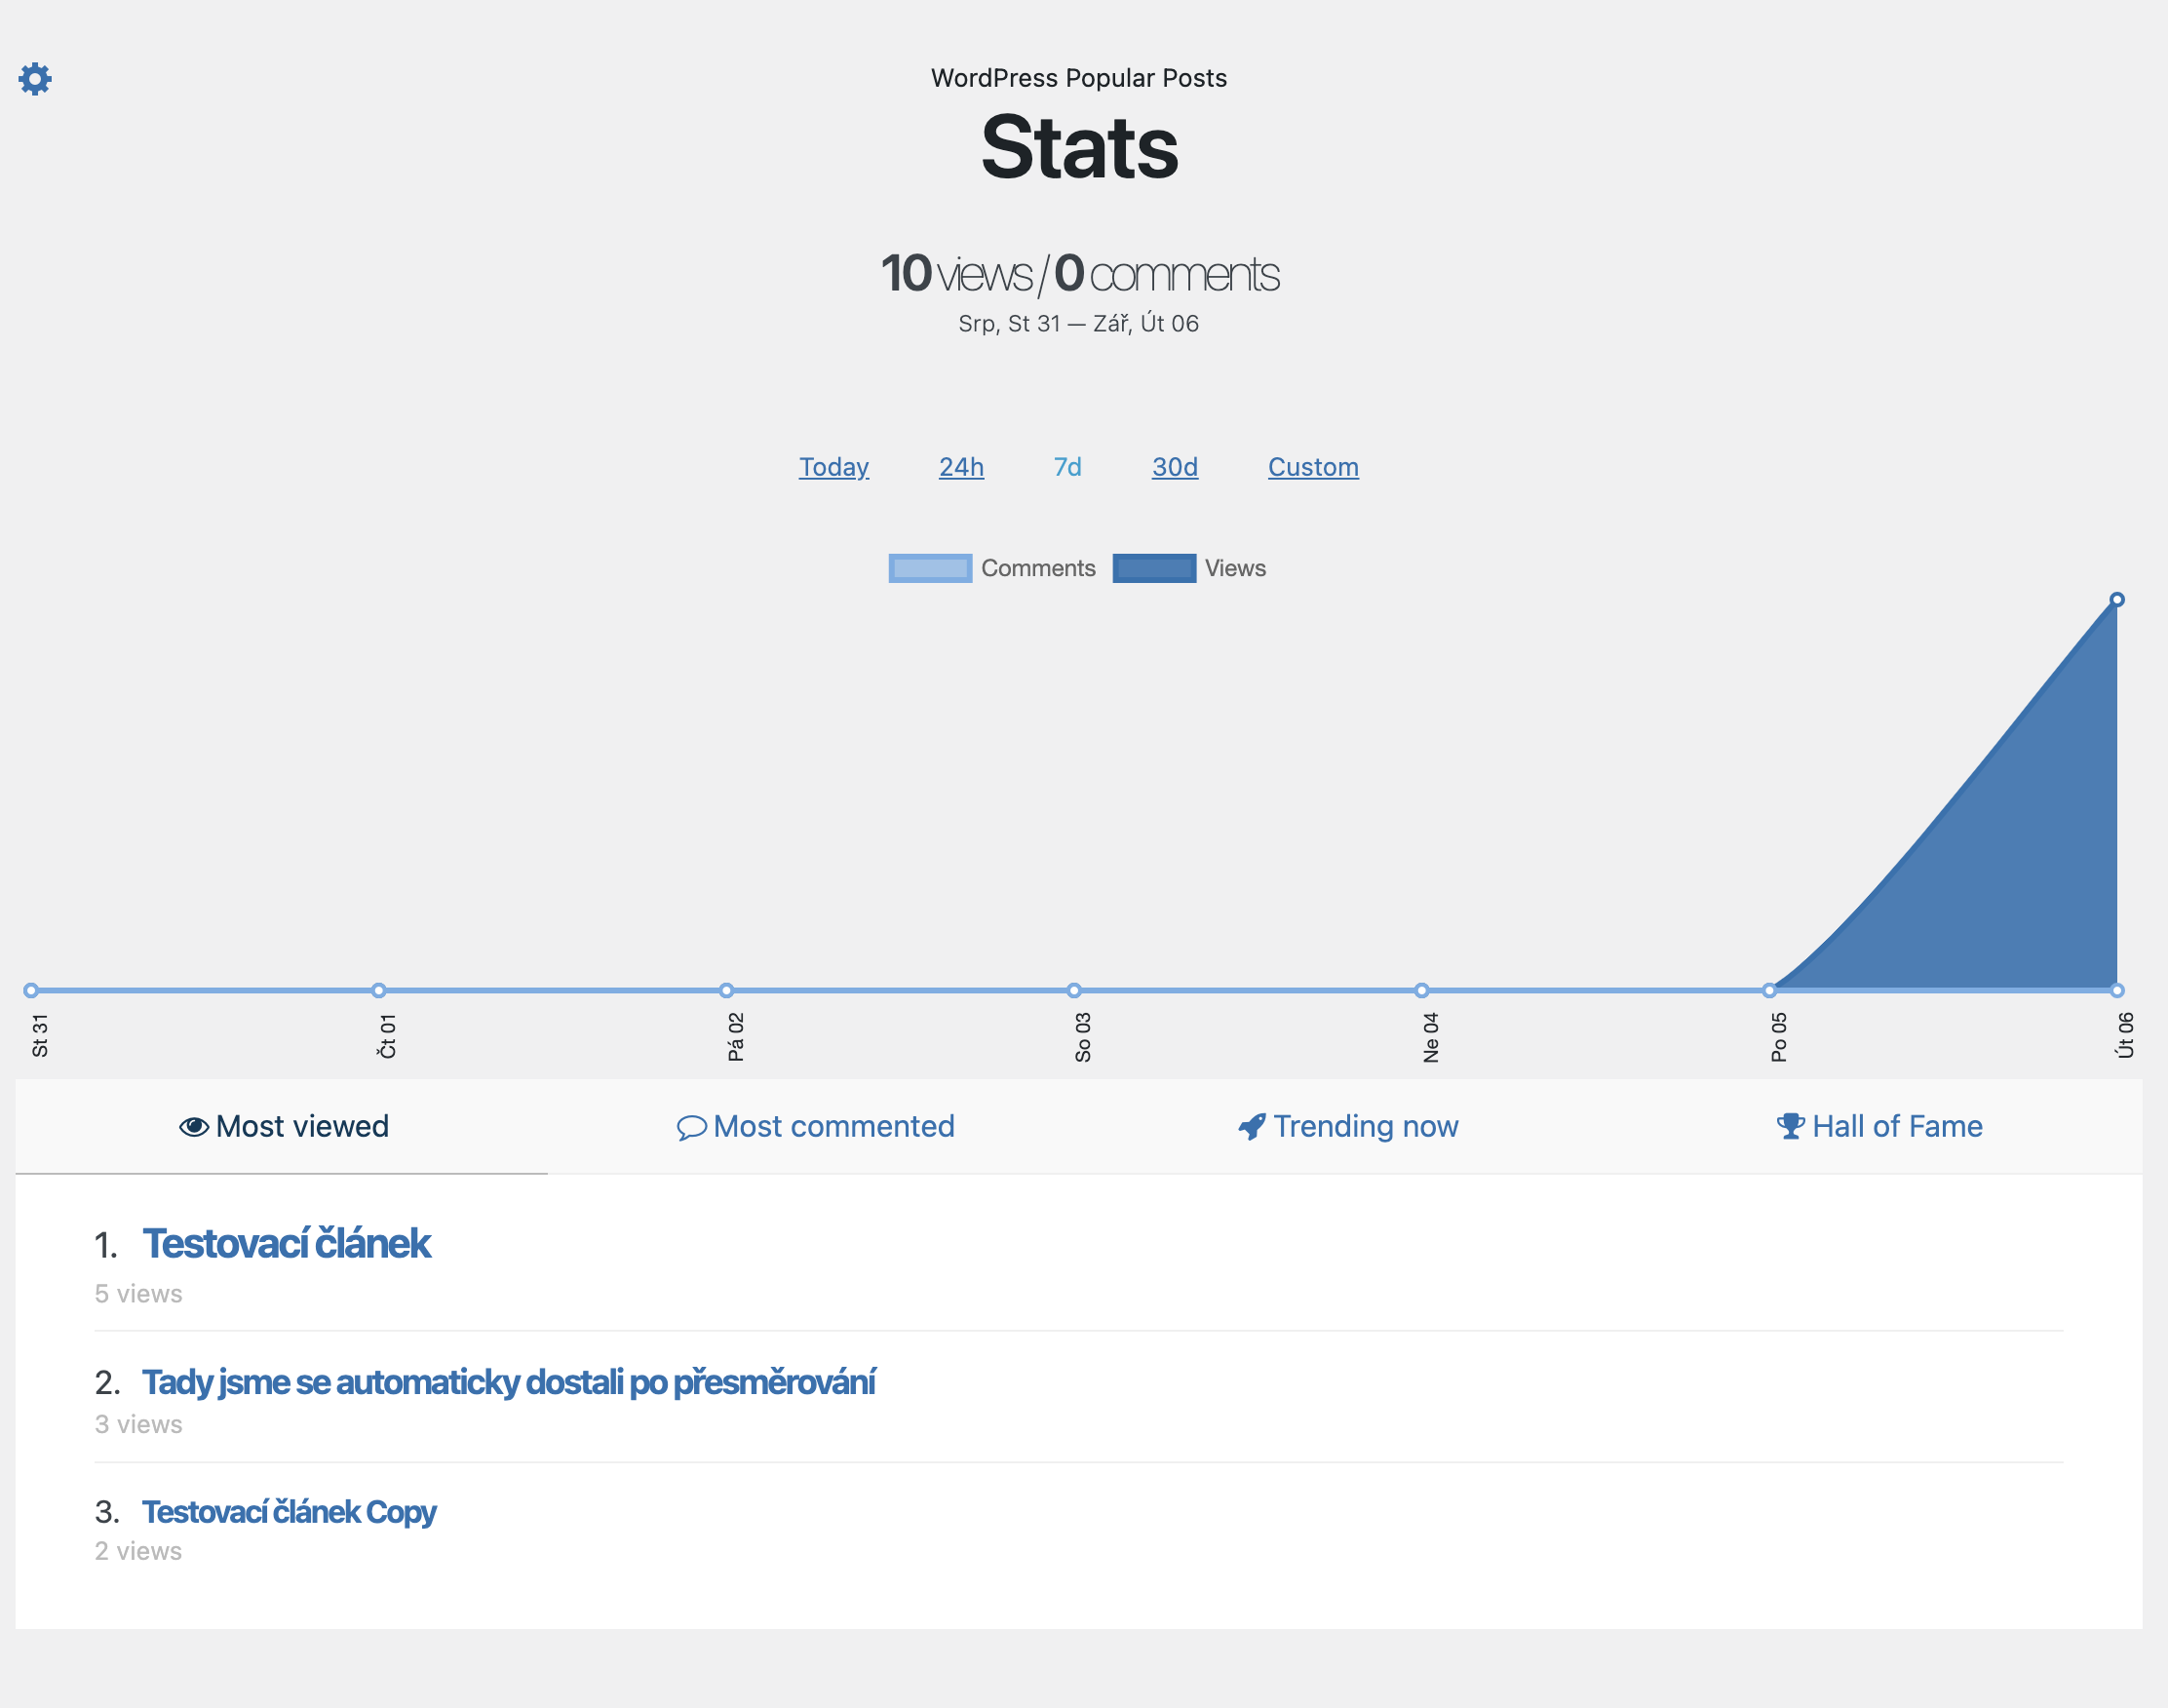Screen dimensions: 2168x1708
Task: Open the Hall of Fame tab
Action: (x=1879, y=1127)
